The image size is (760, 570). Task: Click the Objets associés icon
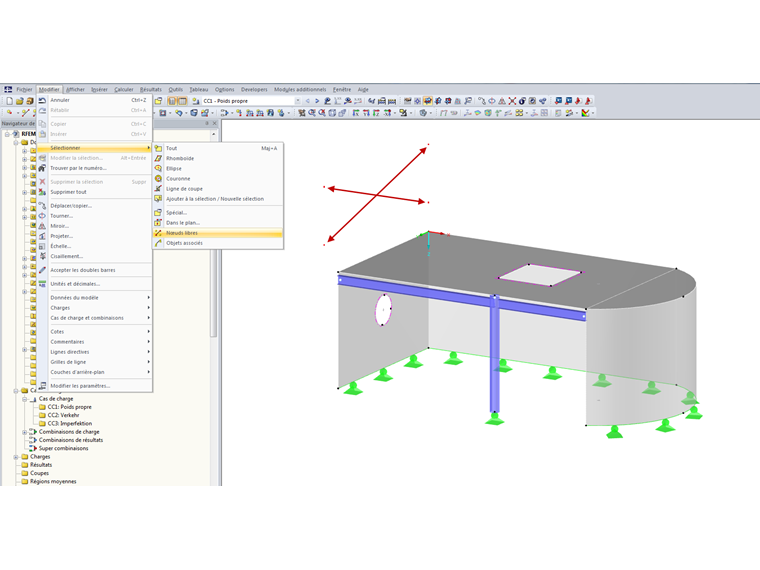click(x=158, y=243)
